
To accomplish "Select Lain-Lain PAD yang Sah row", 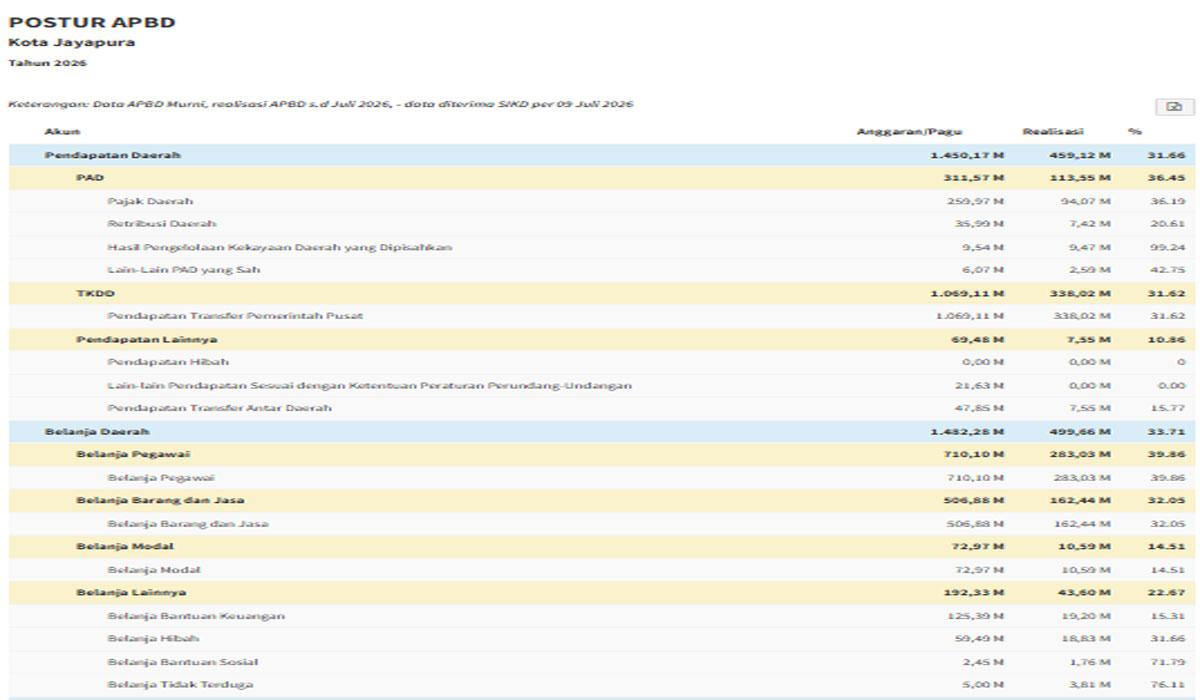I will point(602,270).
